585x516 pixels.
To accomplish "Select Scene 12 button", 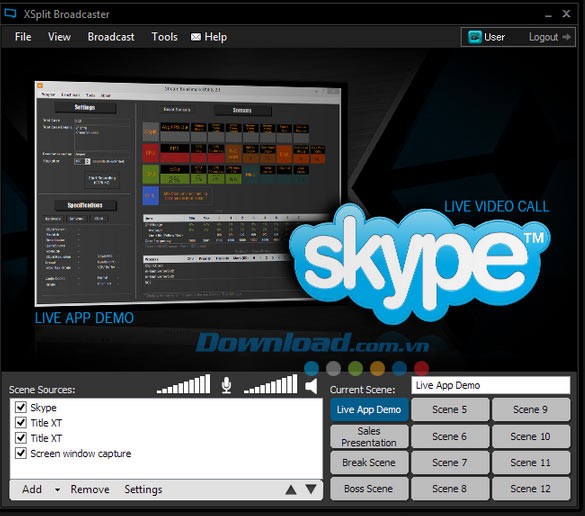I will [531, 489].
